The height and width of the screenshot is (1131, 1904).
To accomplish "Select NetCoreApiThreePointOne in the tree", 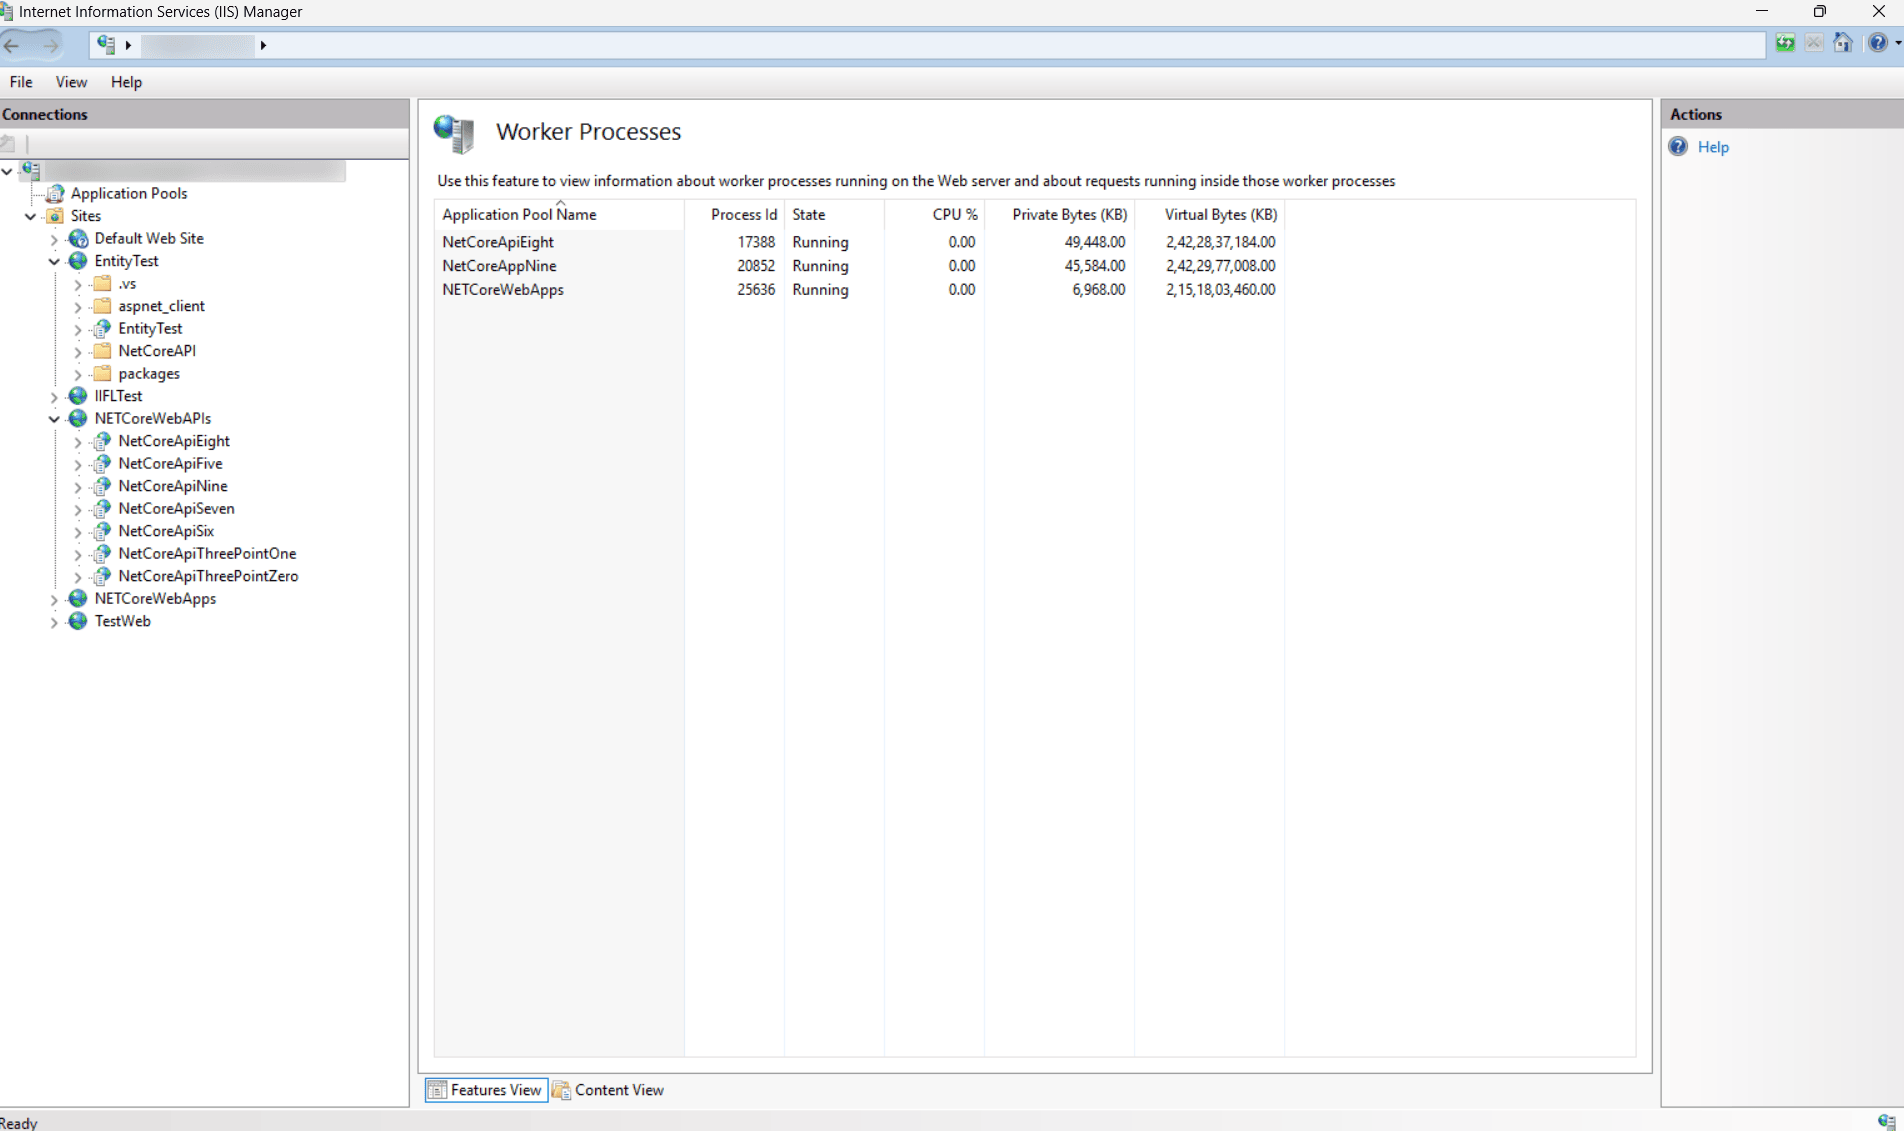I will 207,554.
